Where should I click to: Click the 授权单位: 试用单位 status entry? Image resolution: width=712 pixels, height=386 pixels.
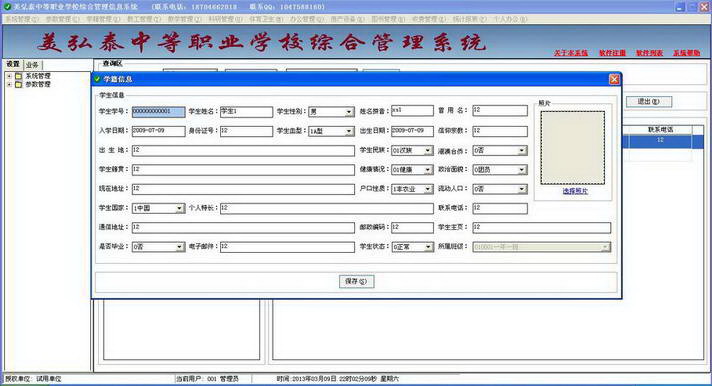(33, 379)
